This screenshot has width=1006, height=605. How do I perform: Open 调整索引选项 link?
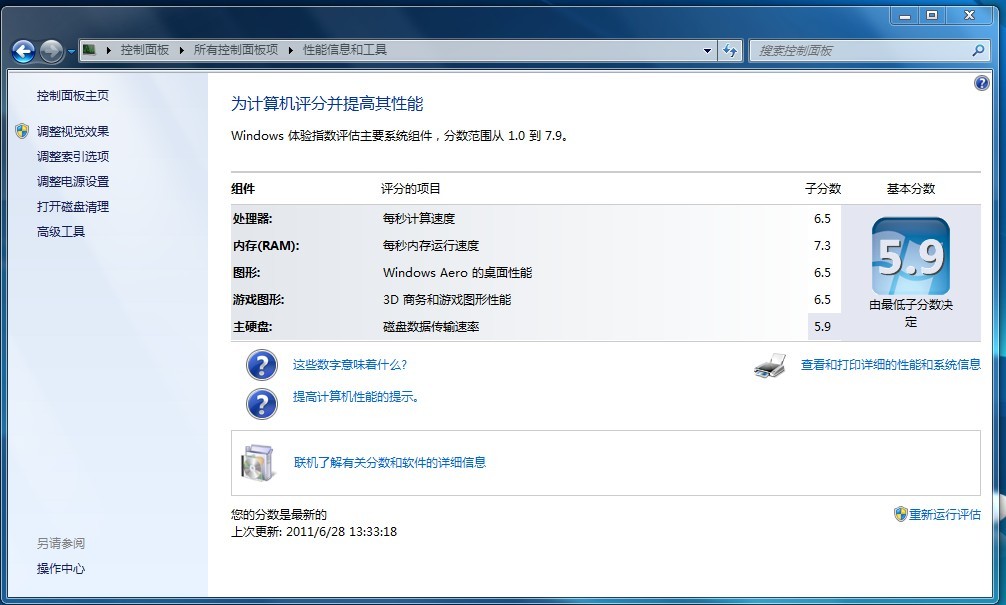(x=72, y=156)
